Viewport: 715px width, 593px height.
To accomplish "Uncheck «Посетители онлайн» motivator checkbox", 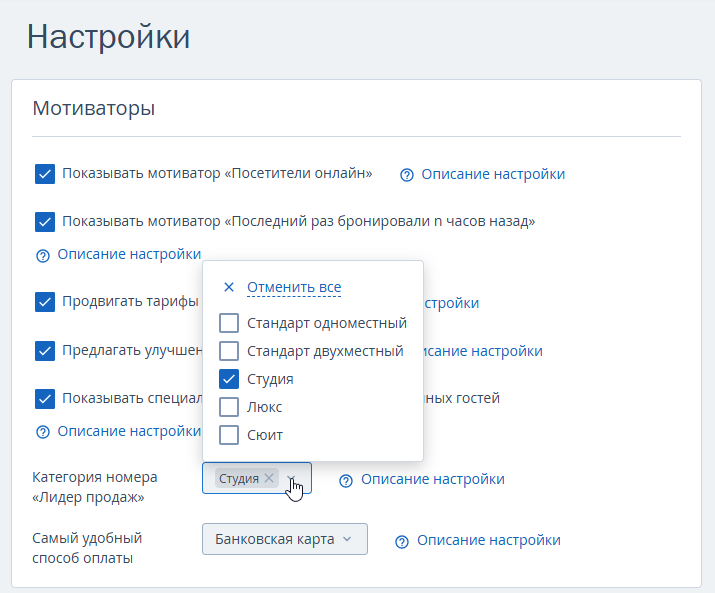I will coord(45,174).
